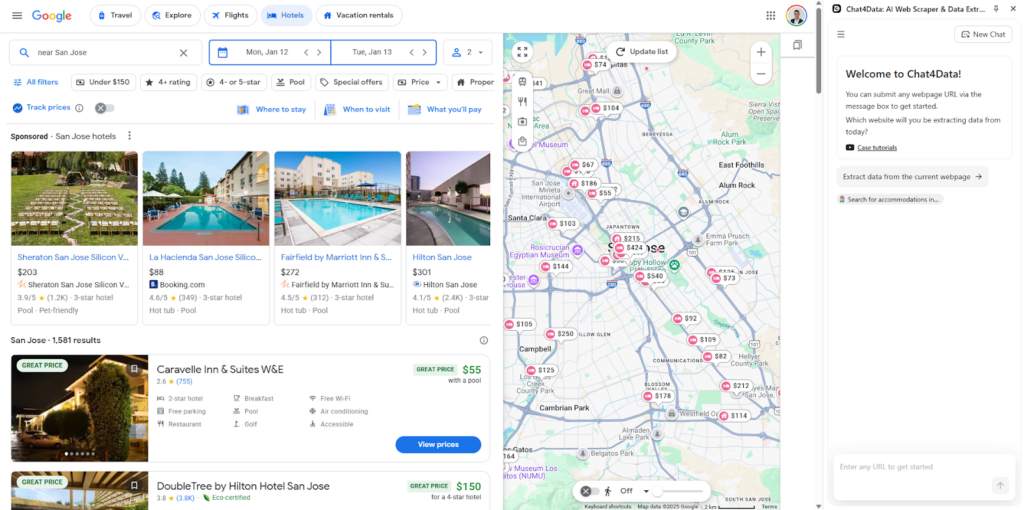
Task: Send the URL with the arrow button
Action: coord(1000,485)
